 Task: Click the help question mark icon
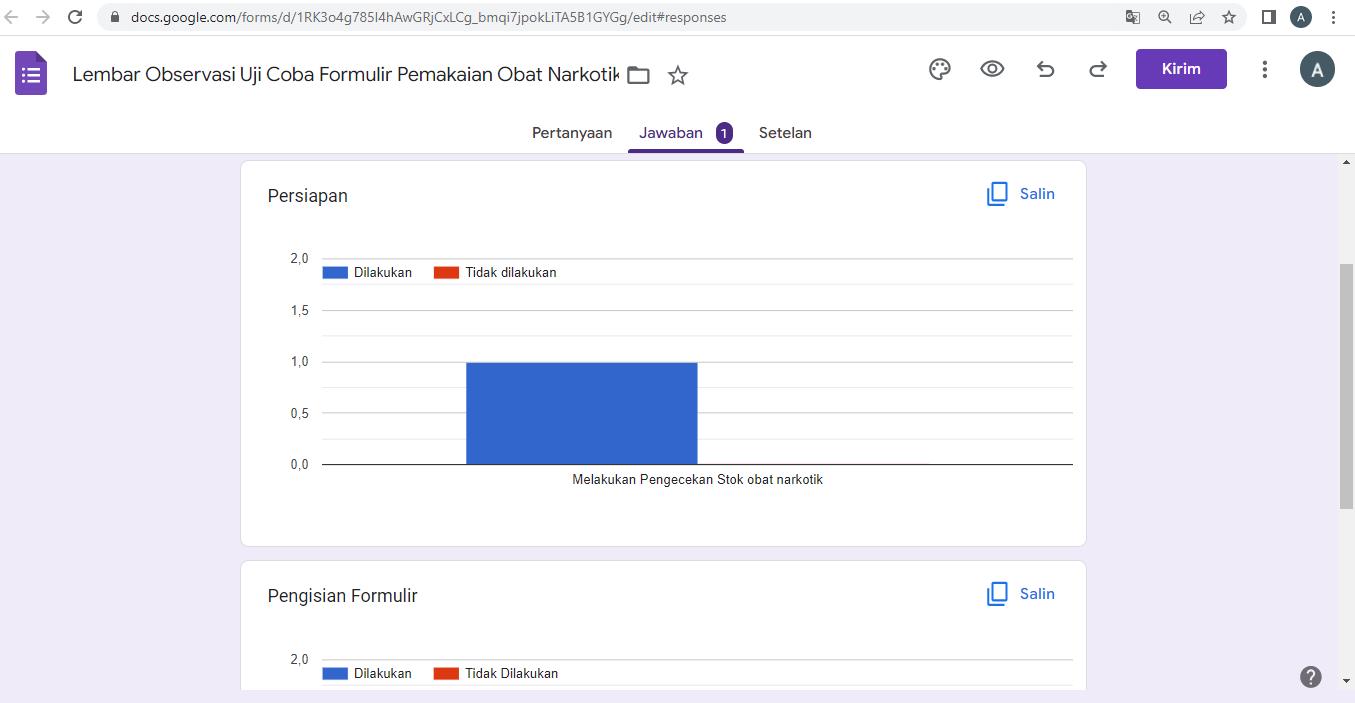[1310, 677]
